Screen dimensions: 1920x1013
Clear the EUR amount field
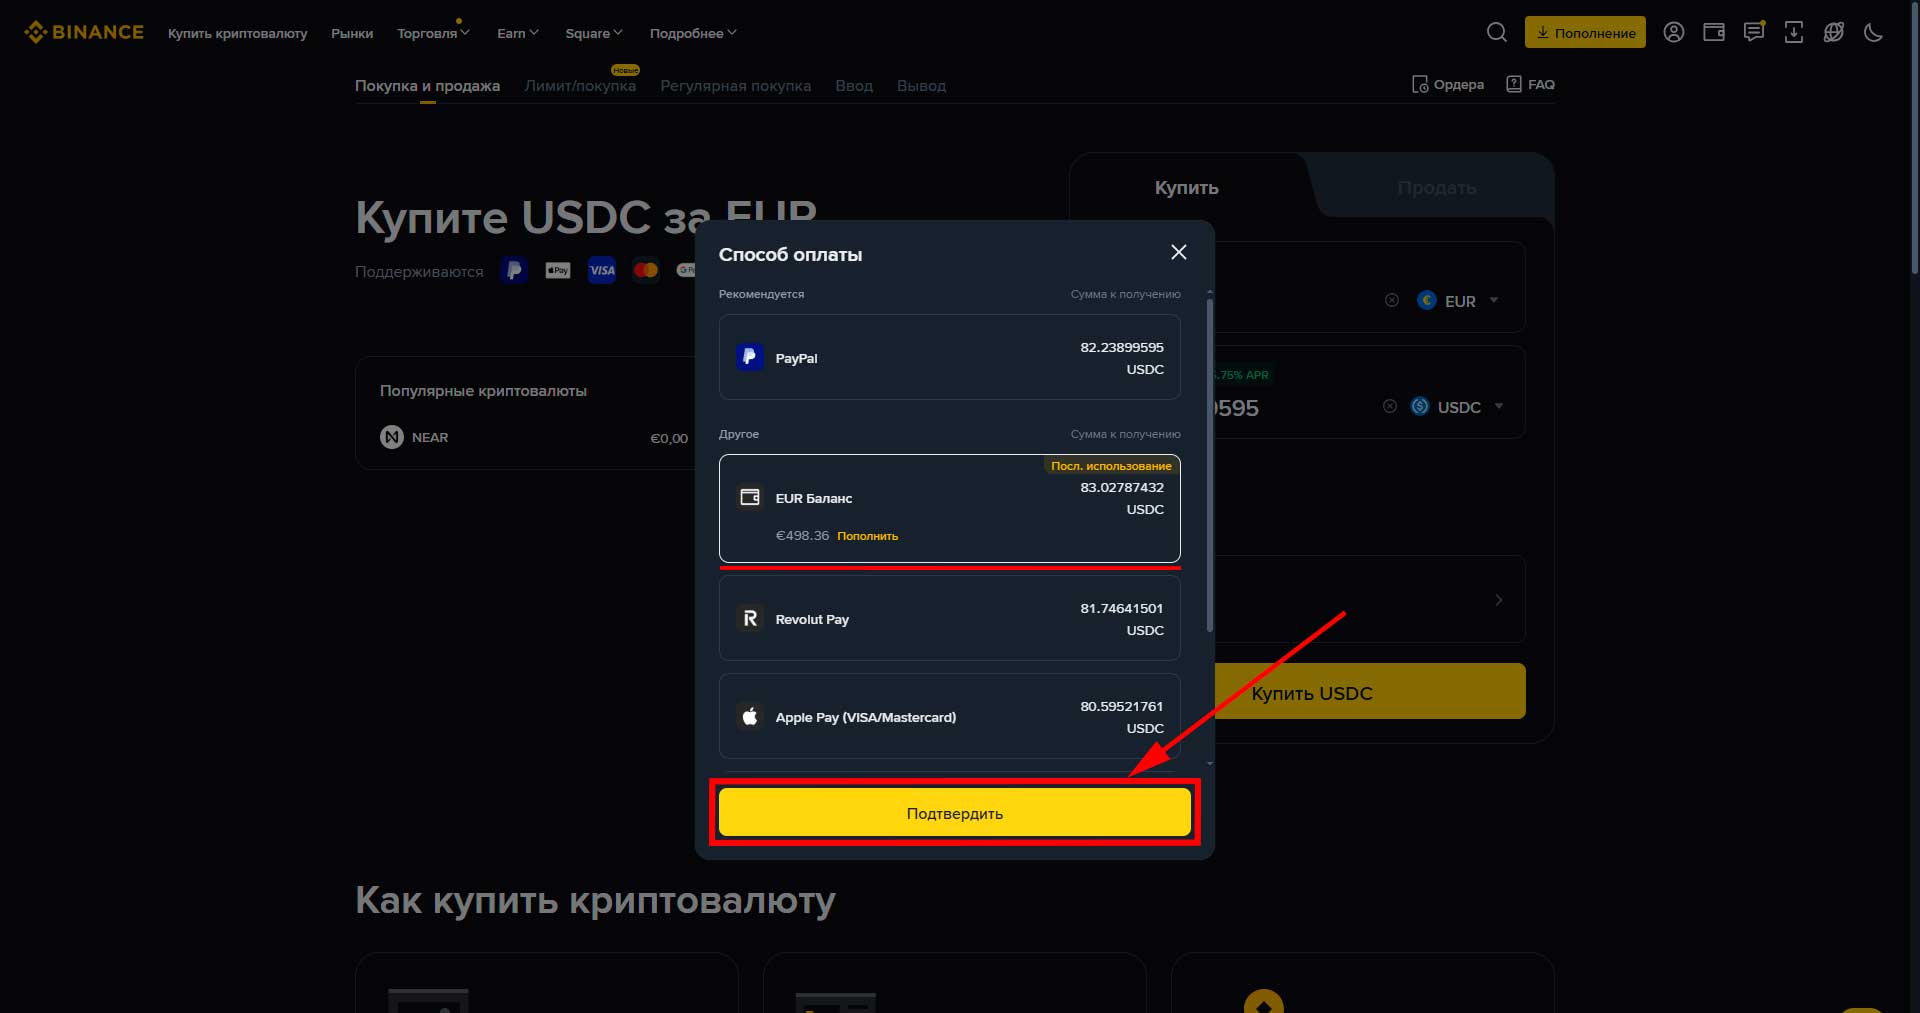(x=1391, y=300)
